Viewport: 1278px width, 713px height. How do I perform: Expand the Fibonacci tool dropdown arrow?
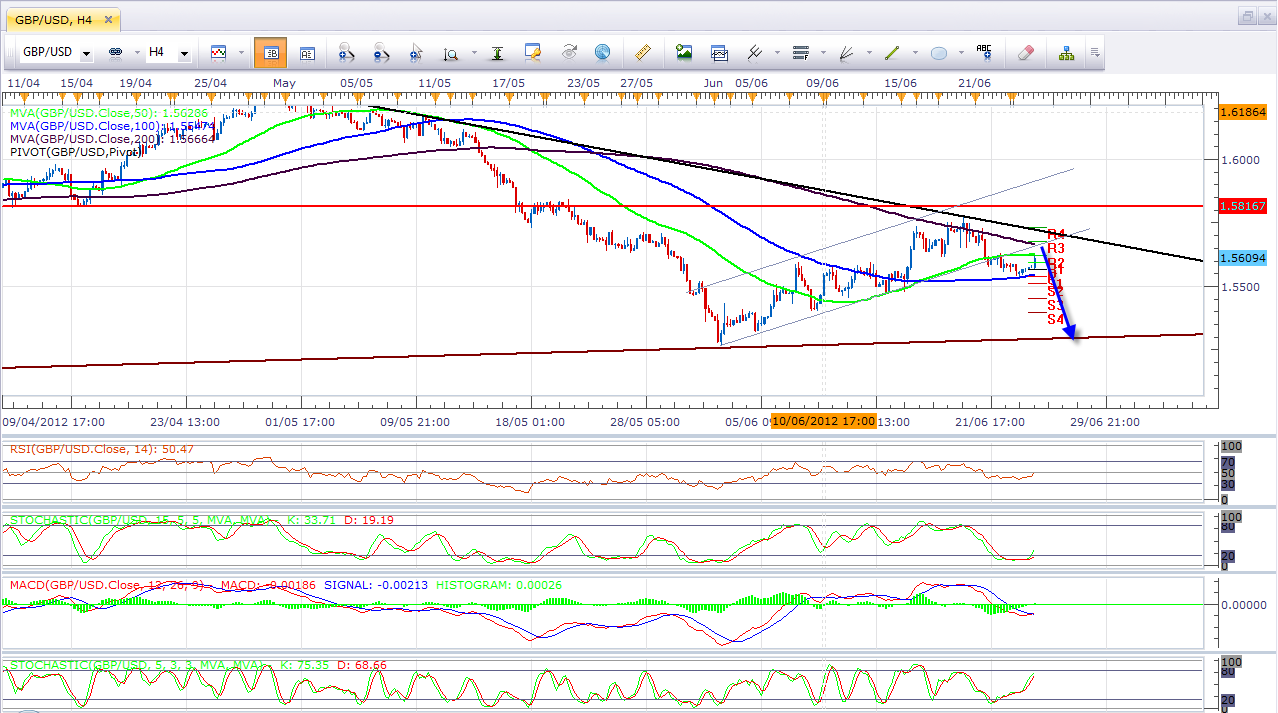[x=822, y=53]
